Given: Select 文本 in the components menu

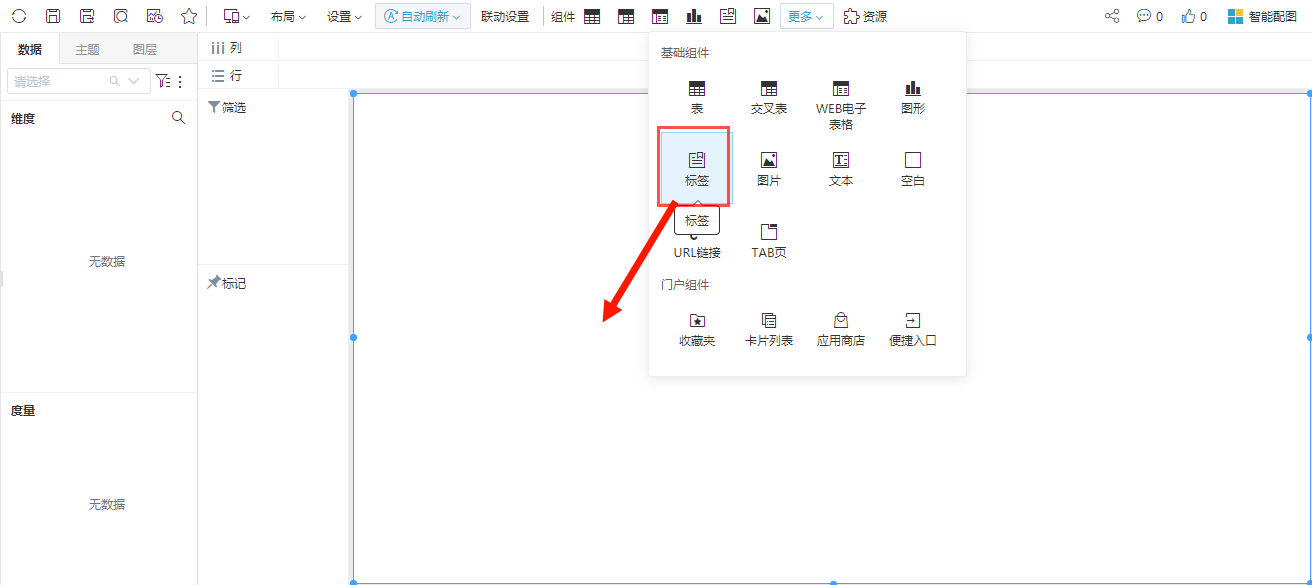Looking at the screenshot, I should click(x=841, y=169).
